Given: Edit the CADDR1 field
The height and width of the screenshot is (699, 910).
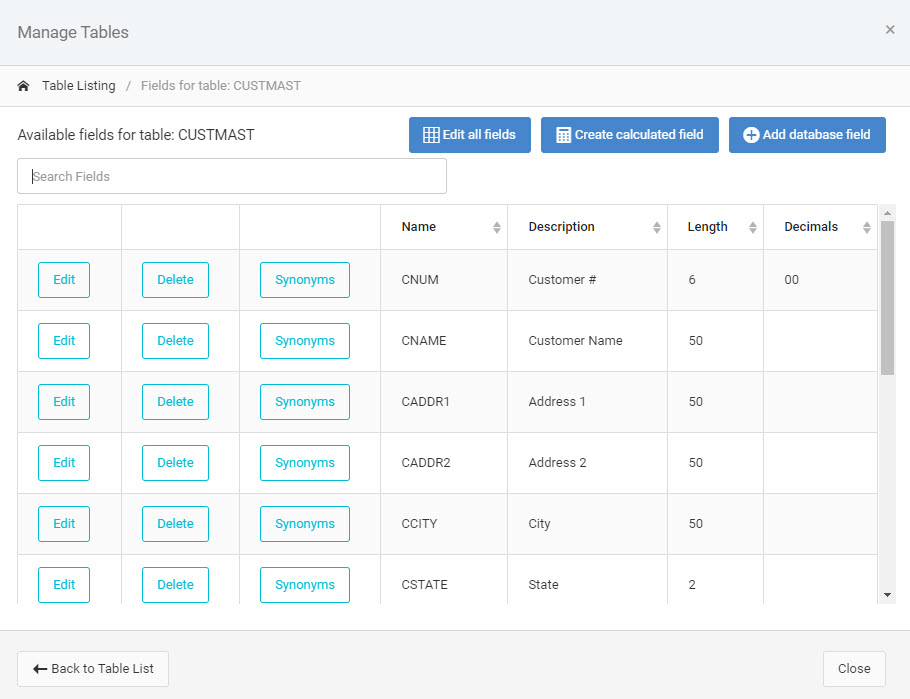Looking at the screenshot, I should (64, 402).
